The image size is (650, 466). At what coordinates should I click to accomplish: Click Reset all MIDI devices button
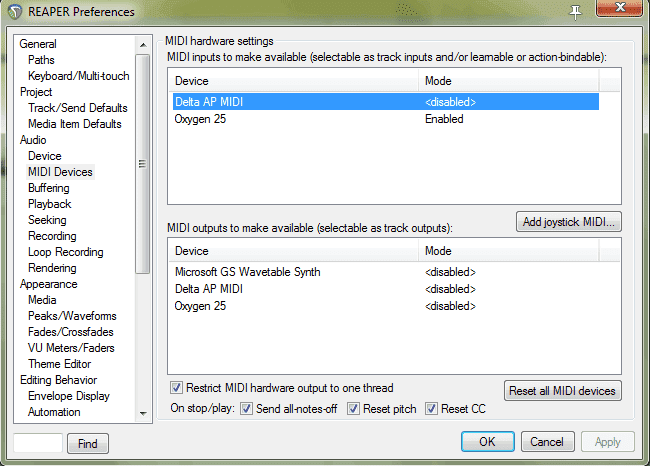(x=563, y=391)
